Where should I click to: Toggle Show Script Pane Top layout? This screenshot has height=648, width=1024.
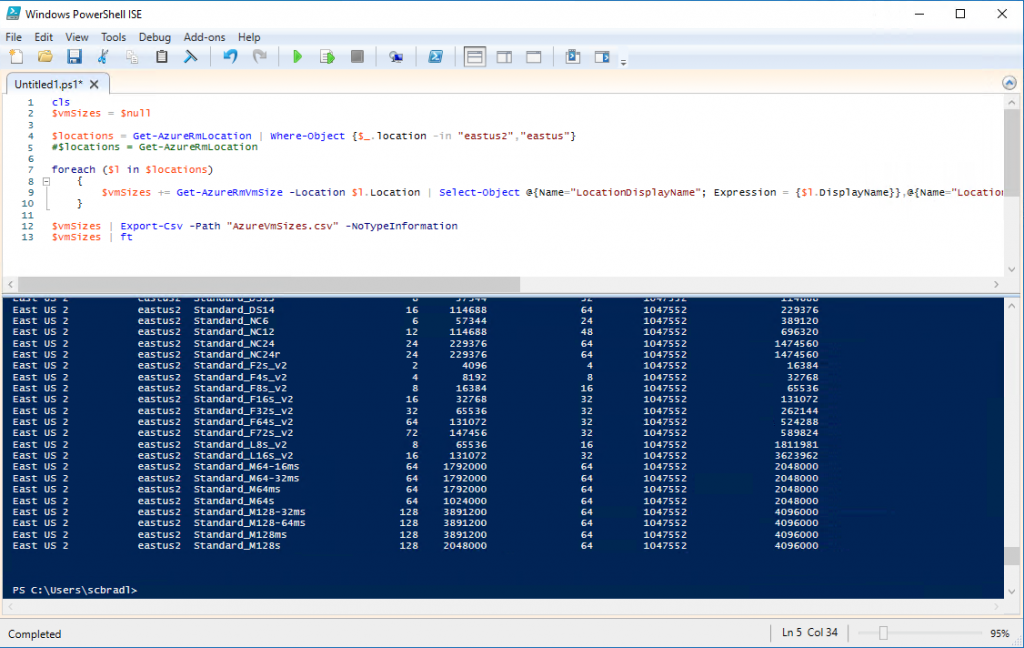[475, 57]
